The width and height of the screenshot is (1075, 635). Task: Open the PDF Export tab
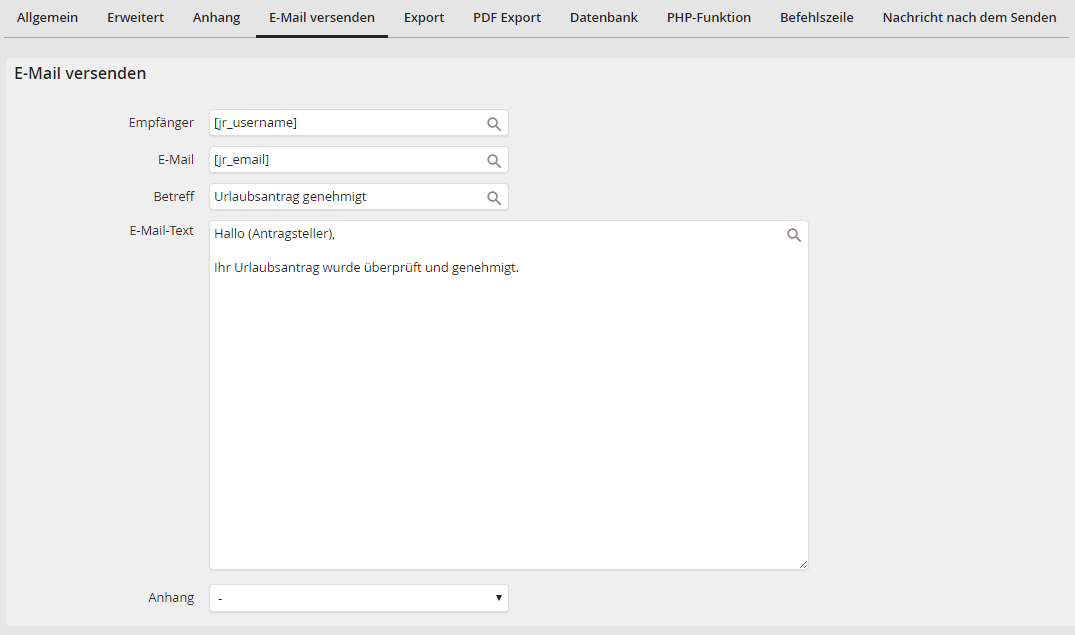[x=507, y=18]
